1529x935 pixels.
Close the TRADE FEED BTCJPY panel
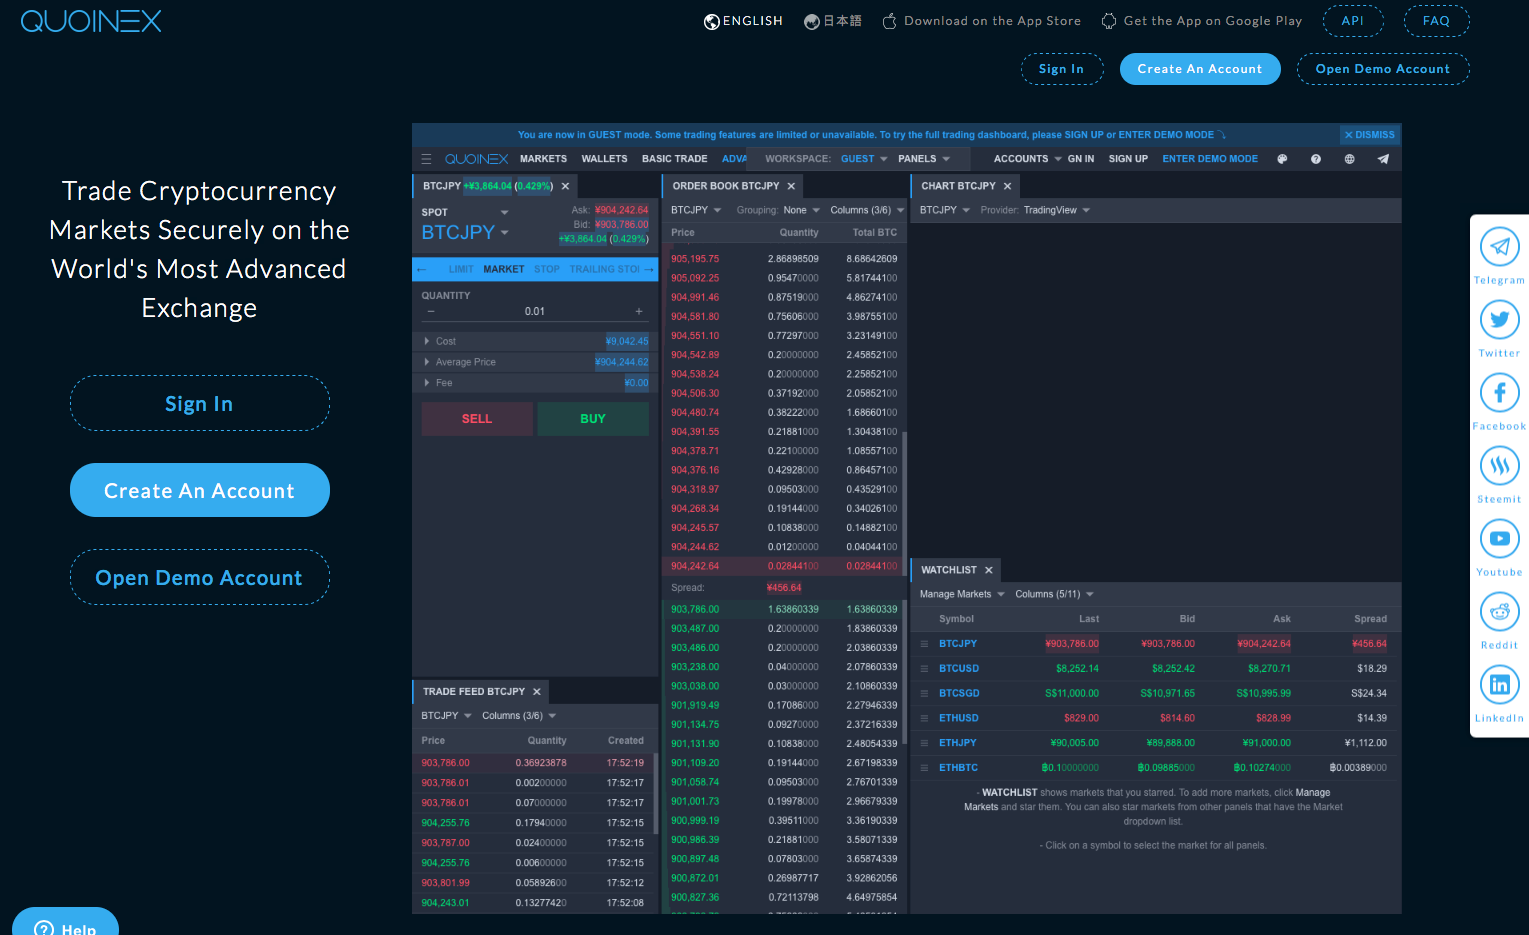[x=537, y=692]
